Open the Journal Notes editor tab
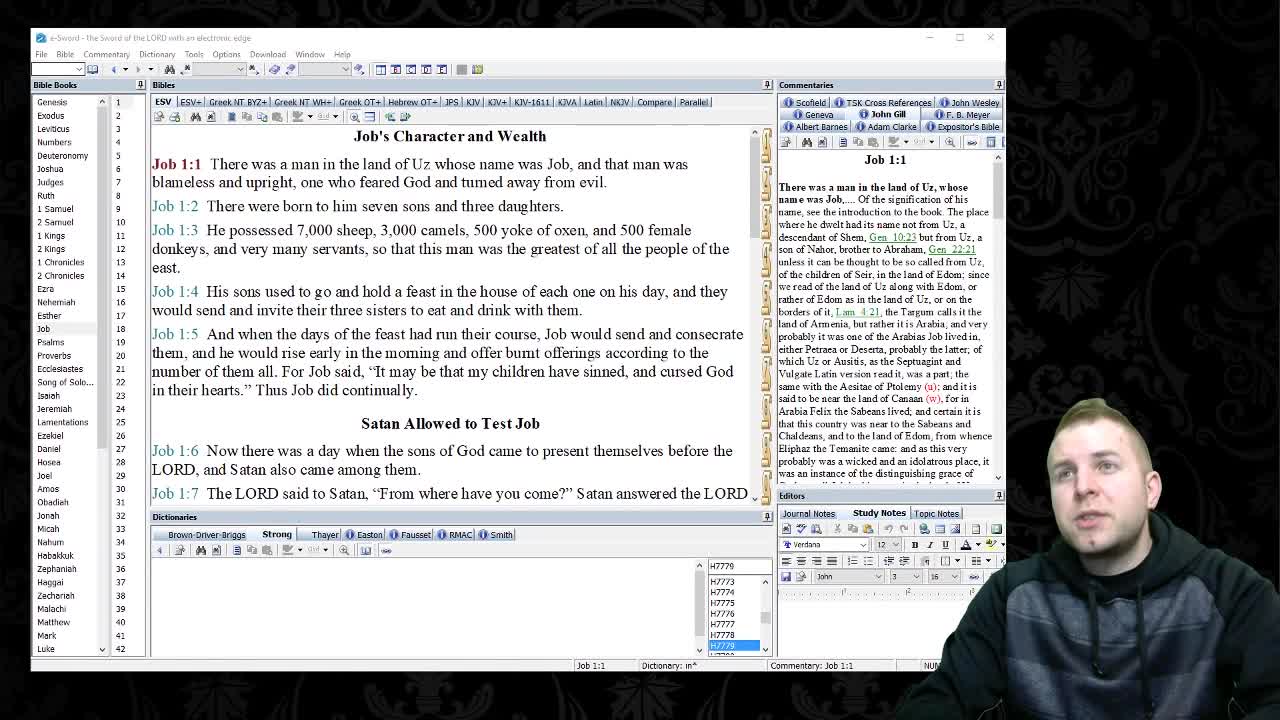The image size is (1280, 720). click(808, 514)
